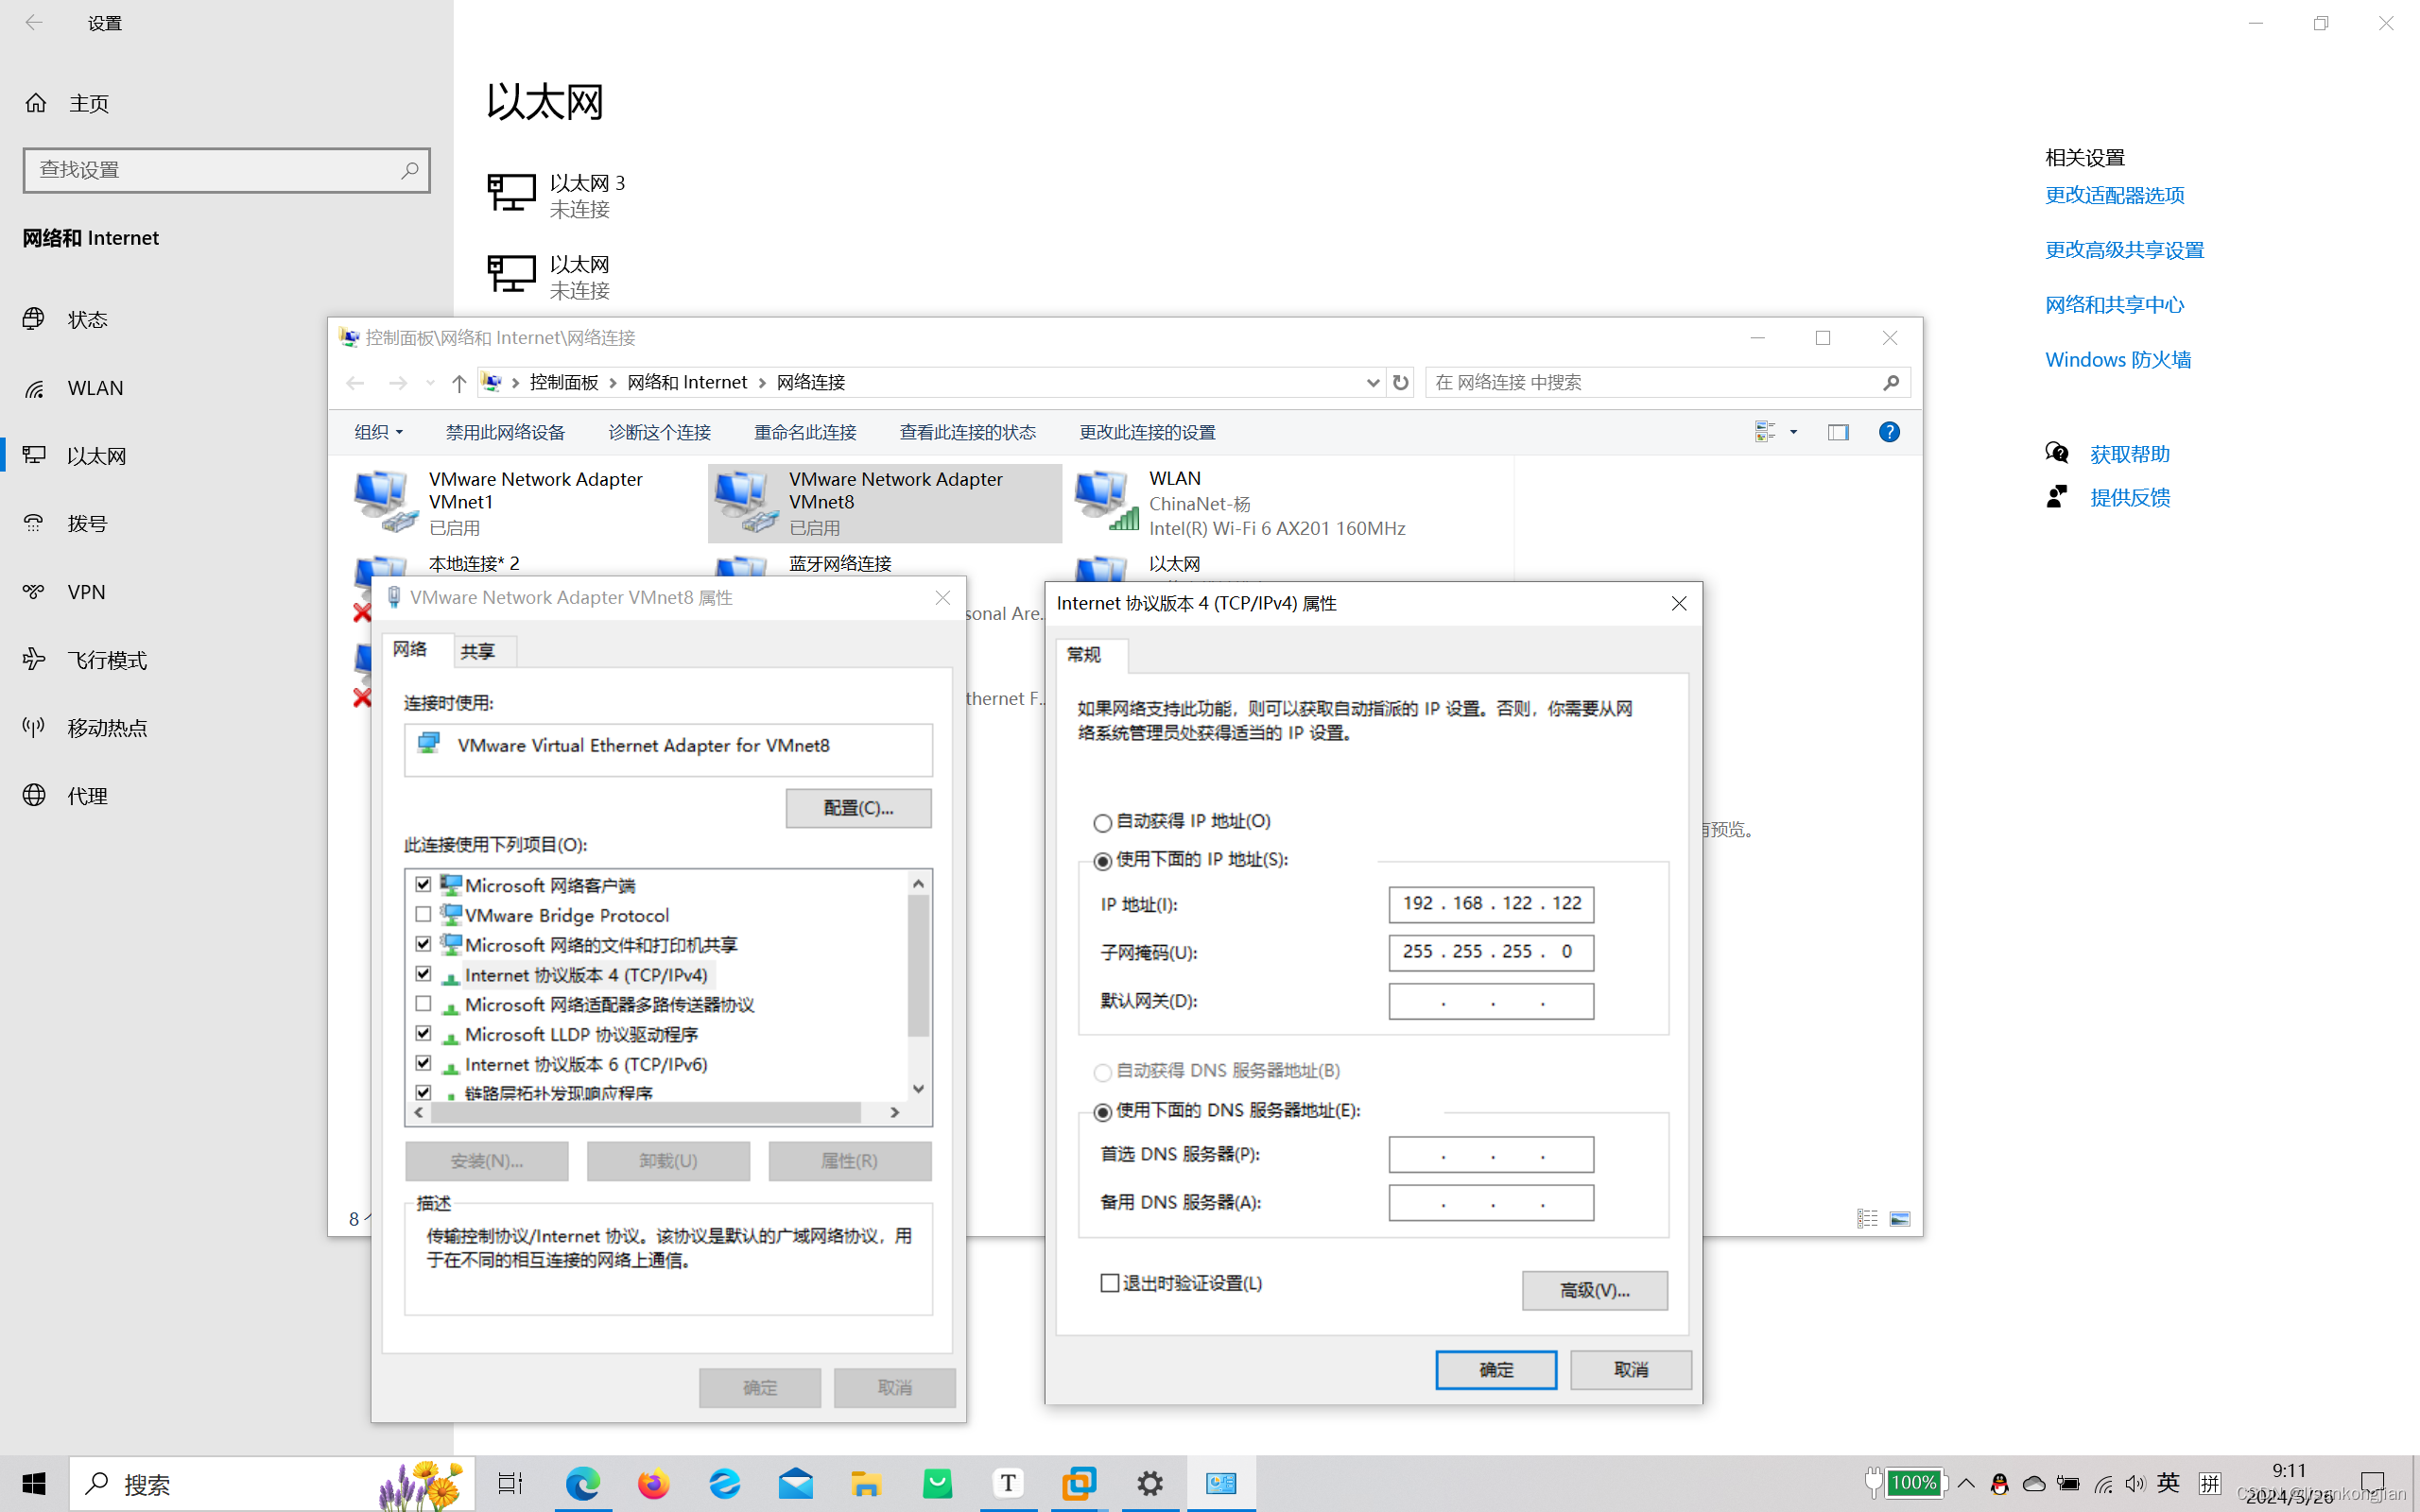Image resolution: width=2420 pixels, height=1512 pixels.
Task: Toggle Internet 协议版本 6 (TCP/IPv6) checkbox
Action: pos(423,1064)
